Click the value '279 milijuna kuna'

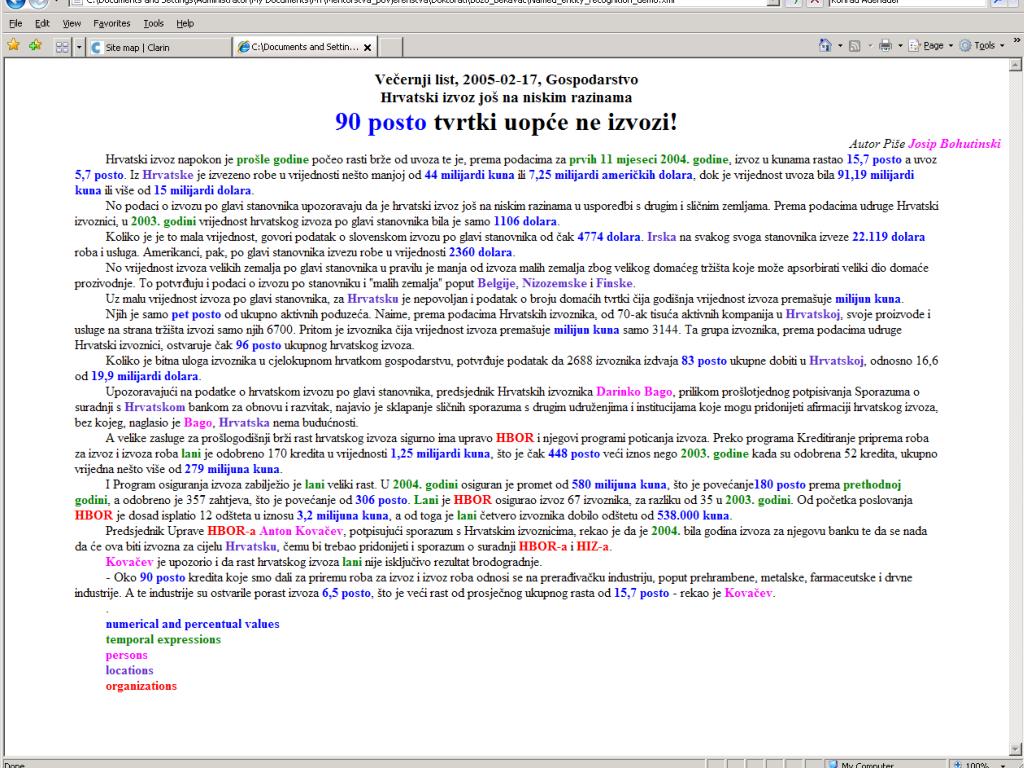(232, 470)
